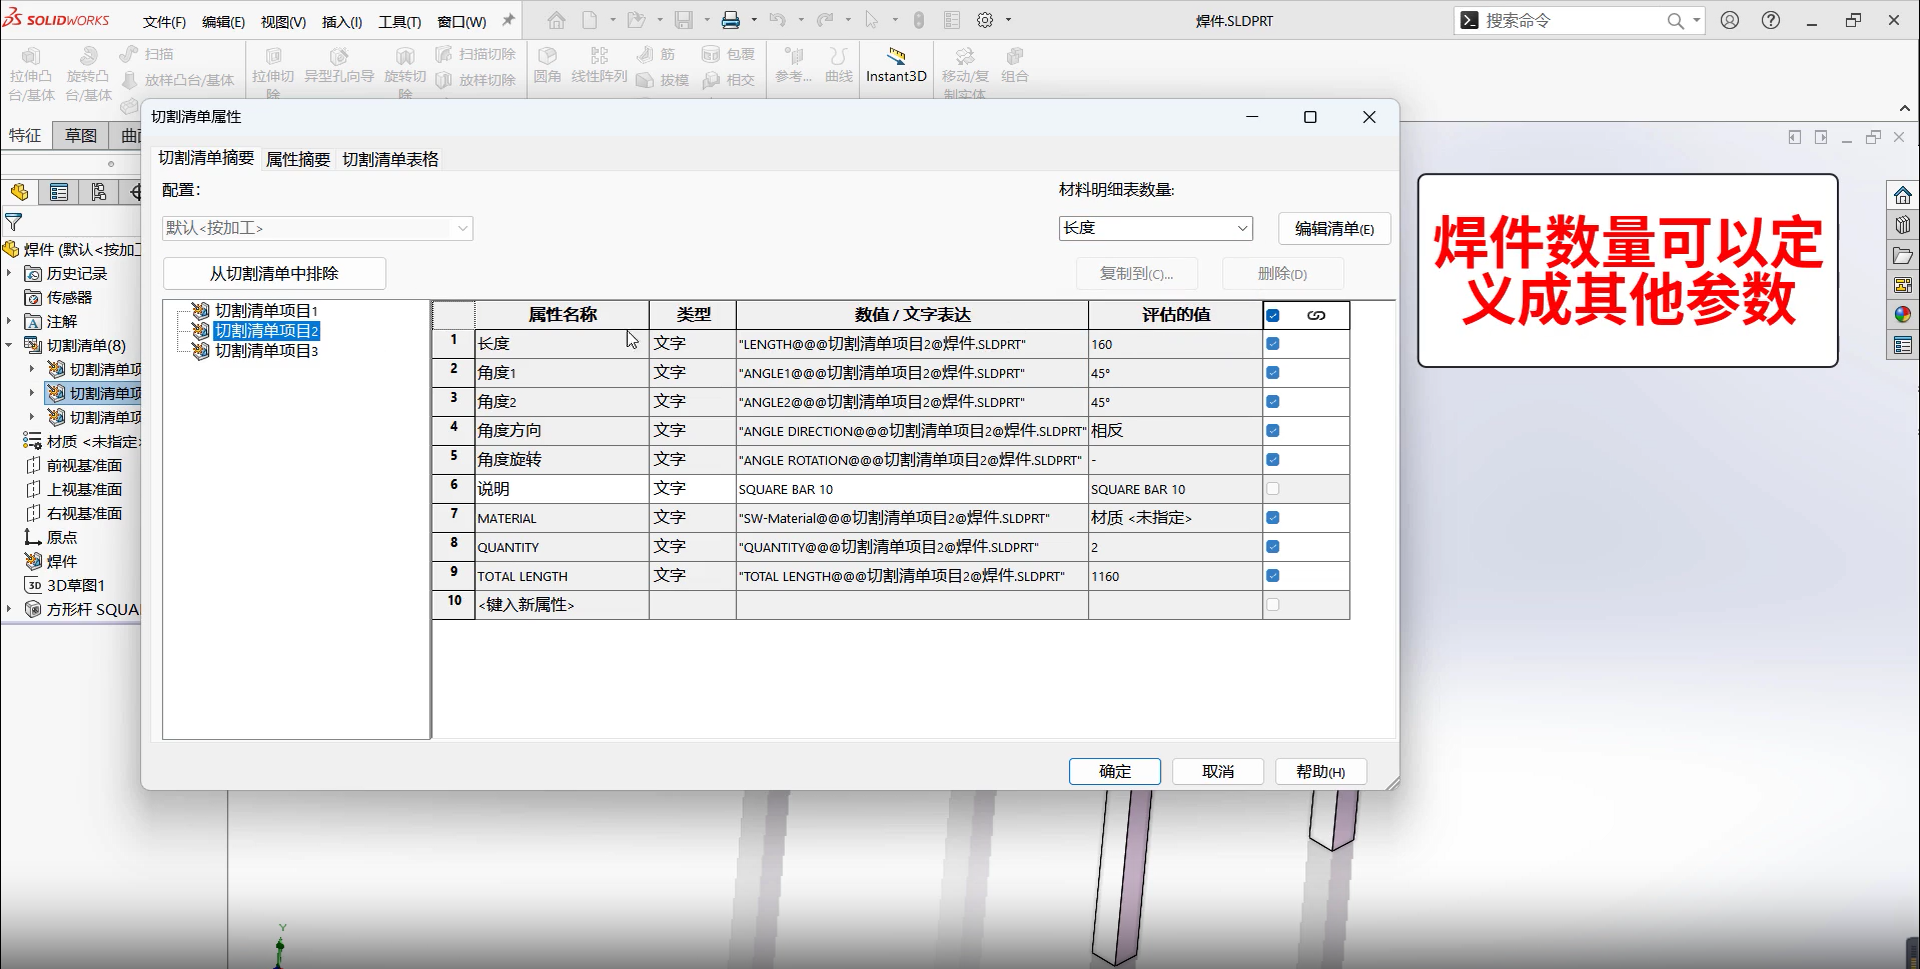Click the Print icon in the top toolbar
The height and width of the screenshot is (969, 1920).
click(x=731, y=20)
